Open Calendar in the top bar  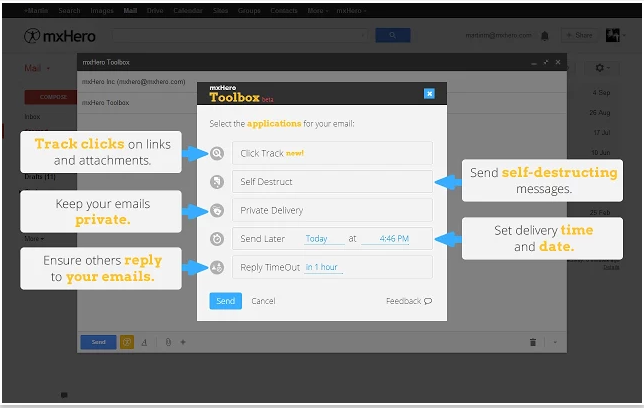pos(188,11)
